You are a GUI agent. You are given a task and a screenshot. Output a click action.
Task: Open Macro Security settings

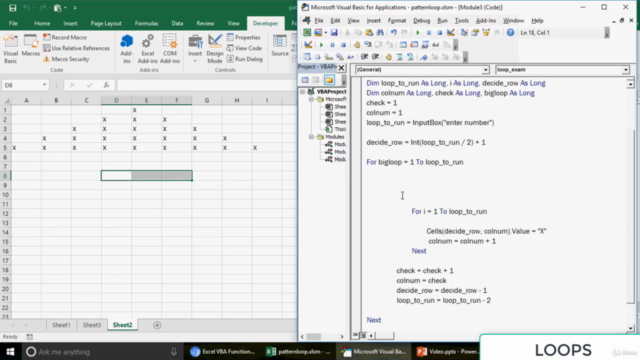(66, 59)
